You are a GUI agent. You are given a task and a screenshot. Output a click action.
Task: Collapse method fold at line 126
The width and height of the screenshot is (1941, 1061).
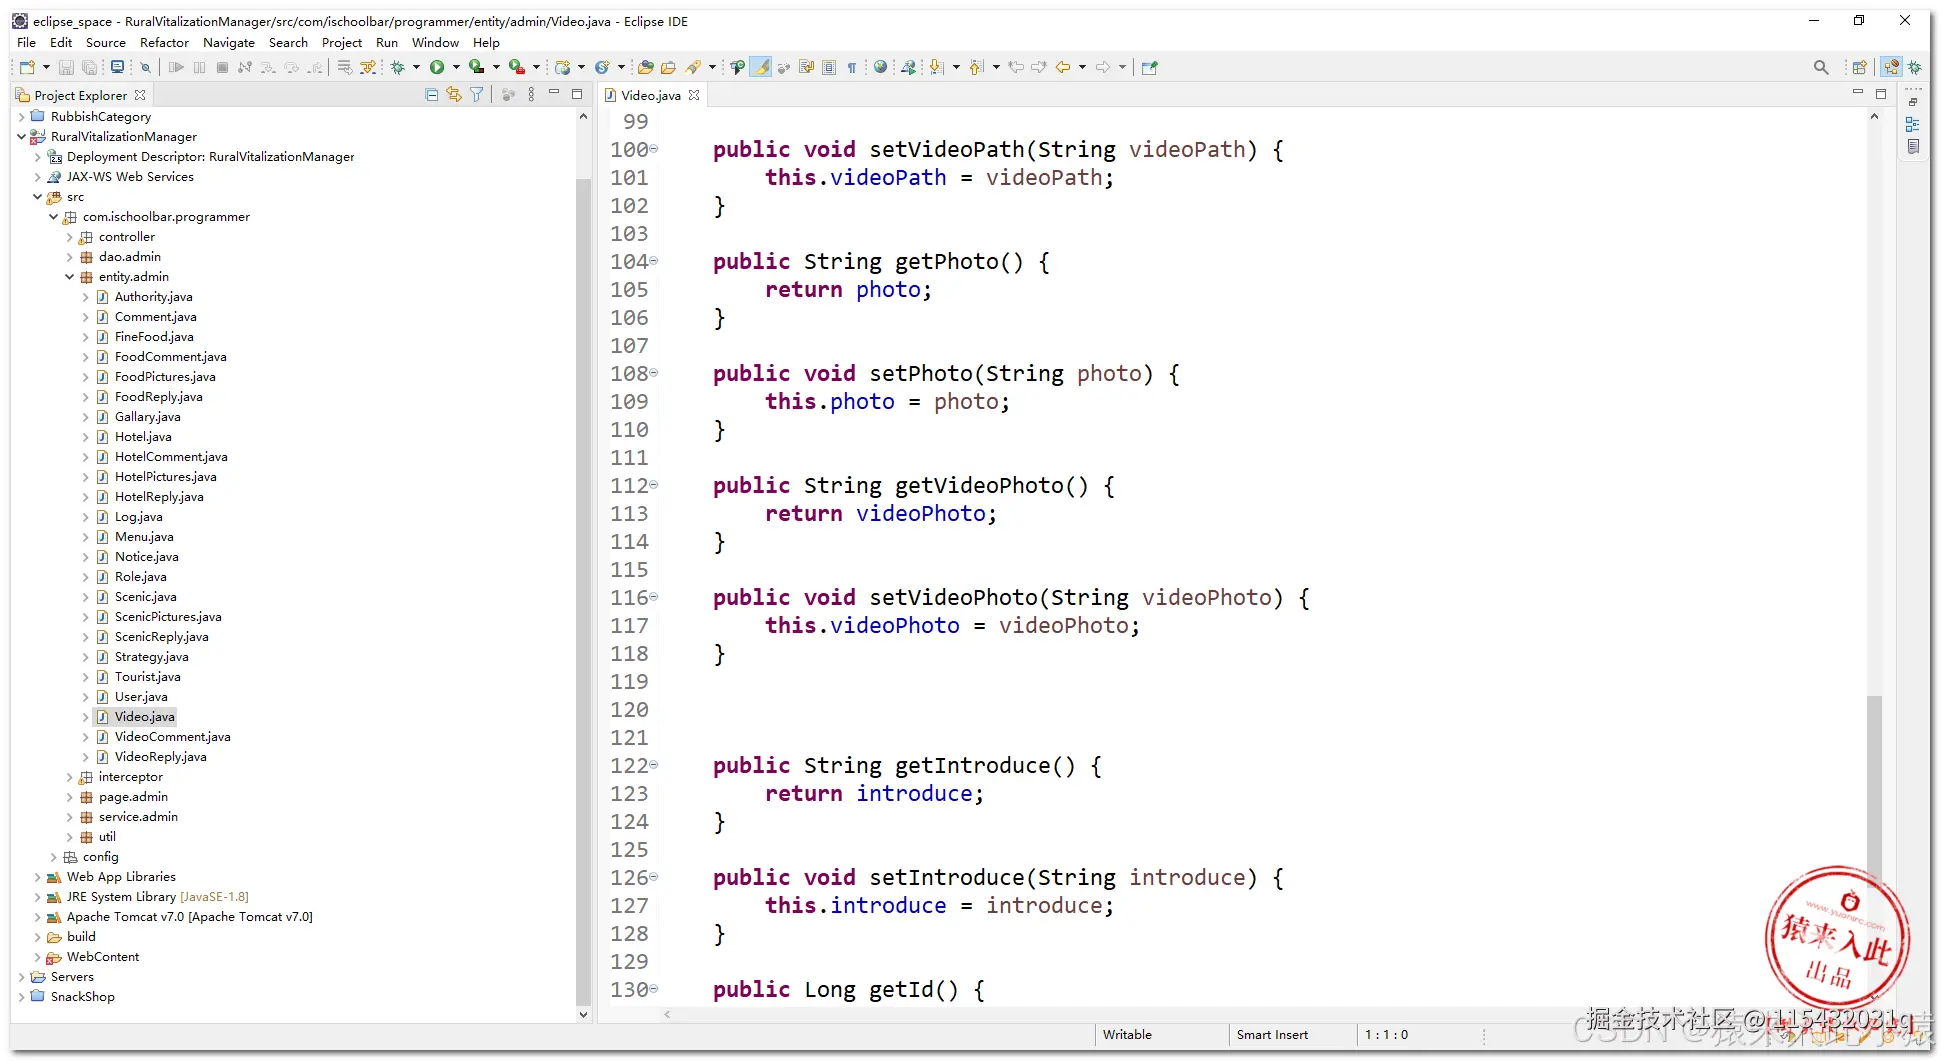tap(654, 877)
